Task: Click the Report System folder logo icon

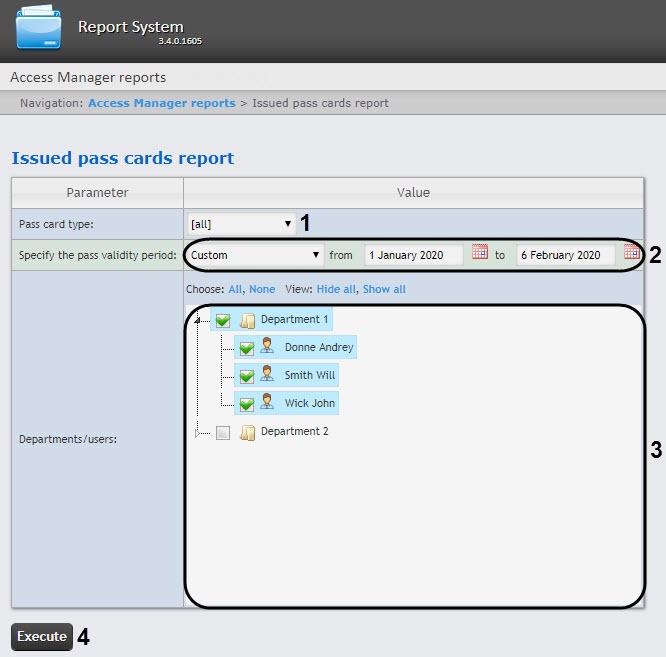Action: (x=39, y=28)
